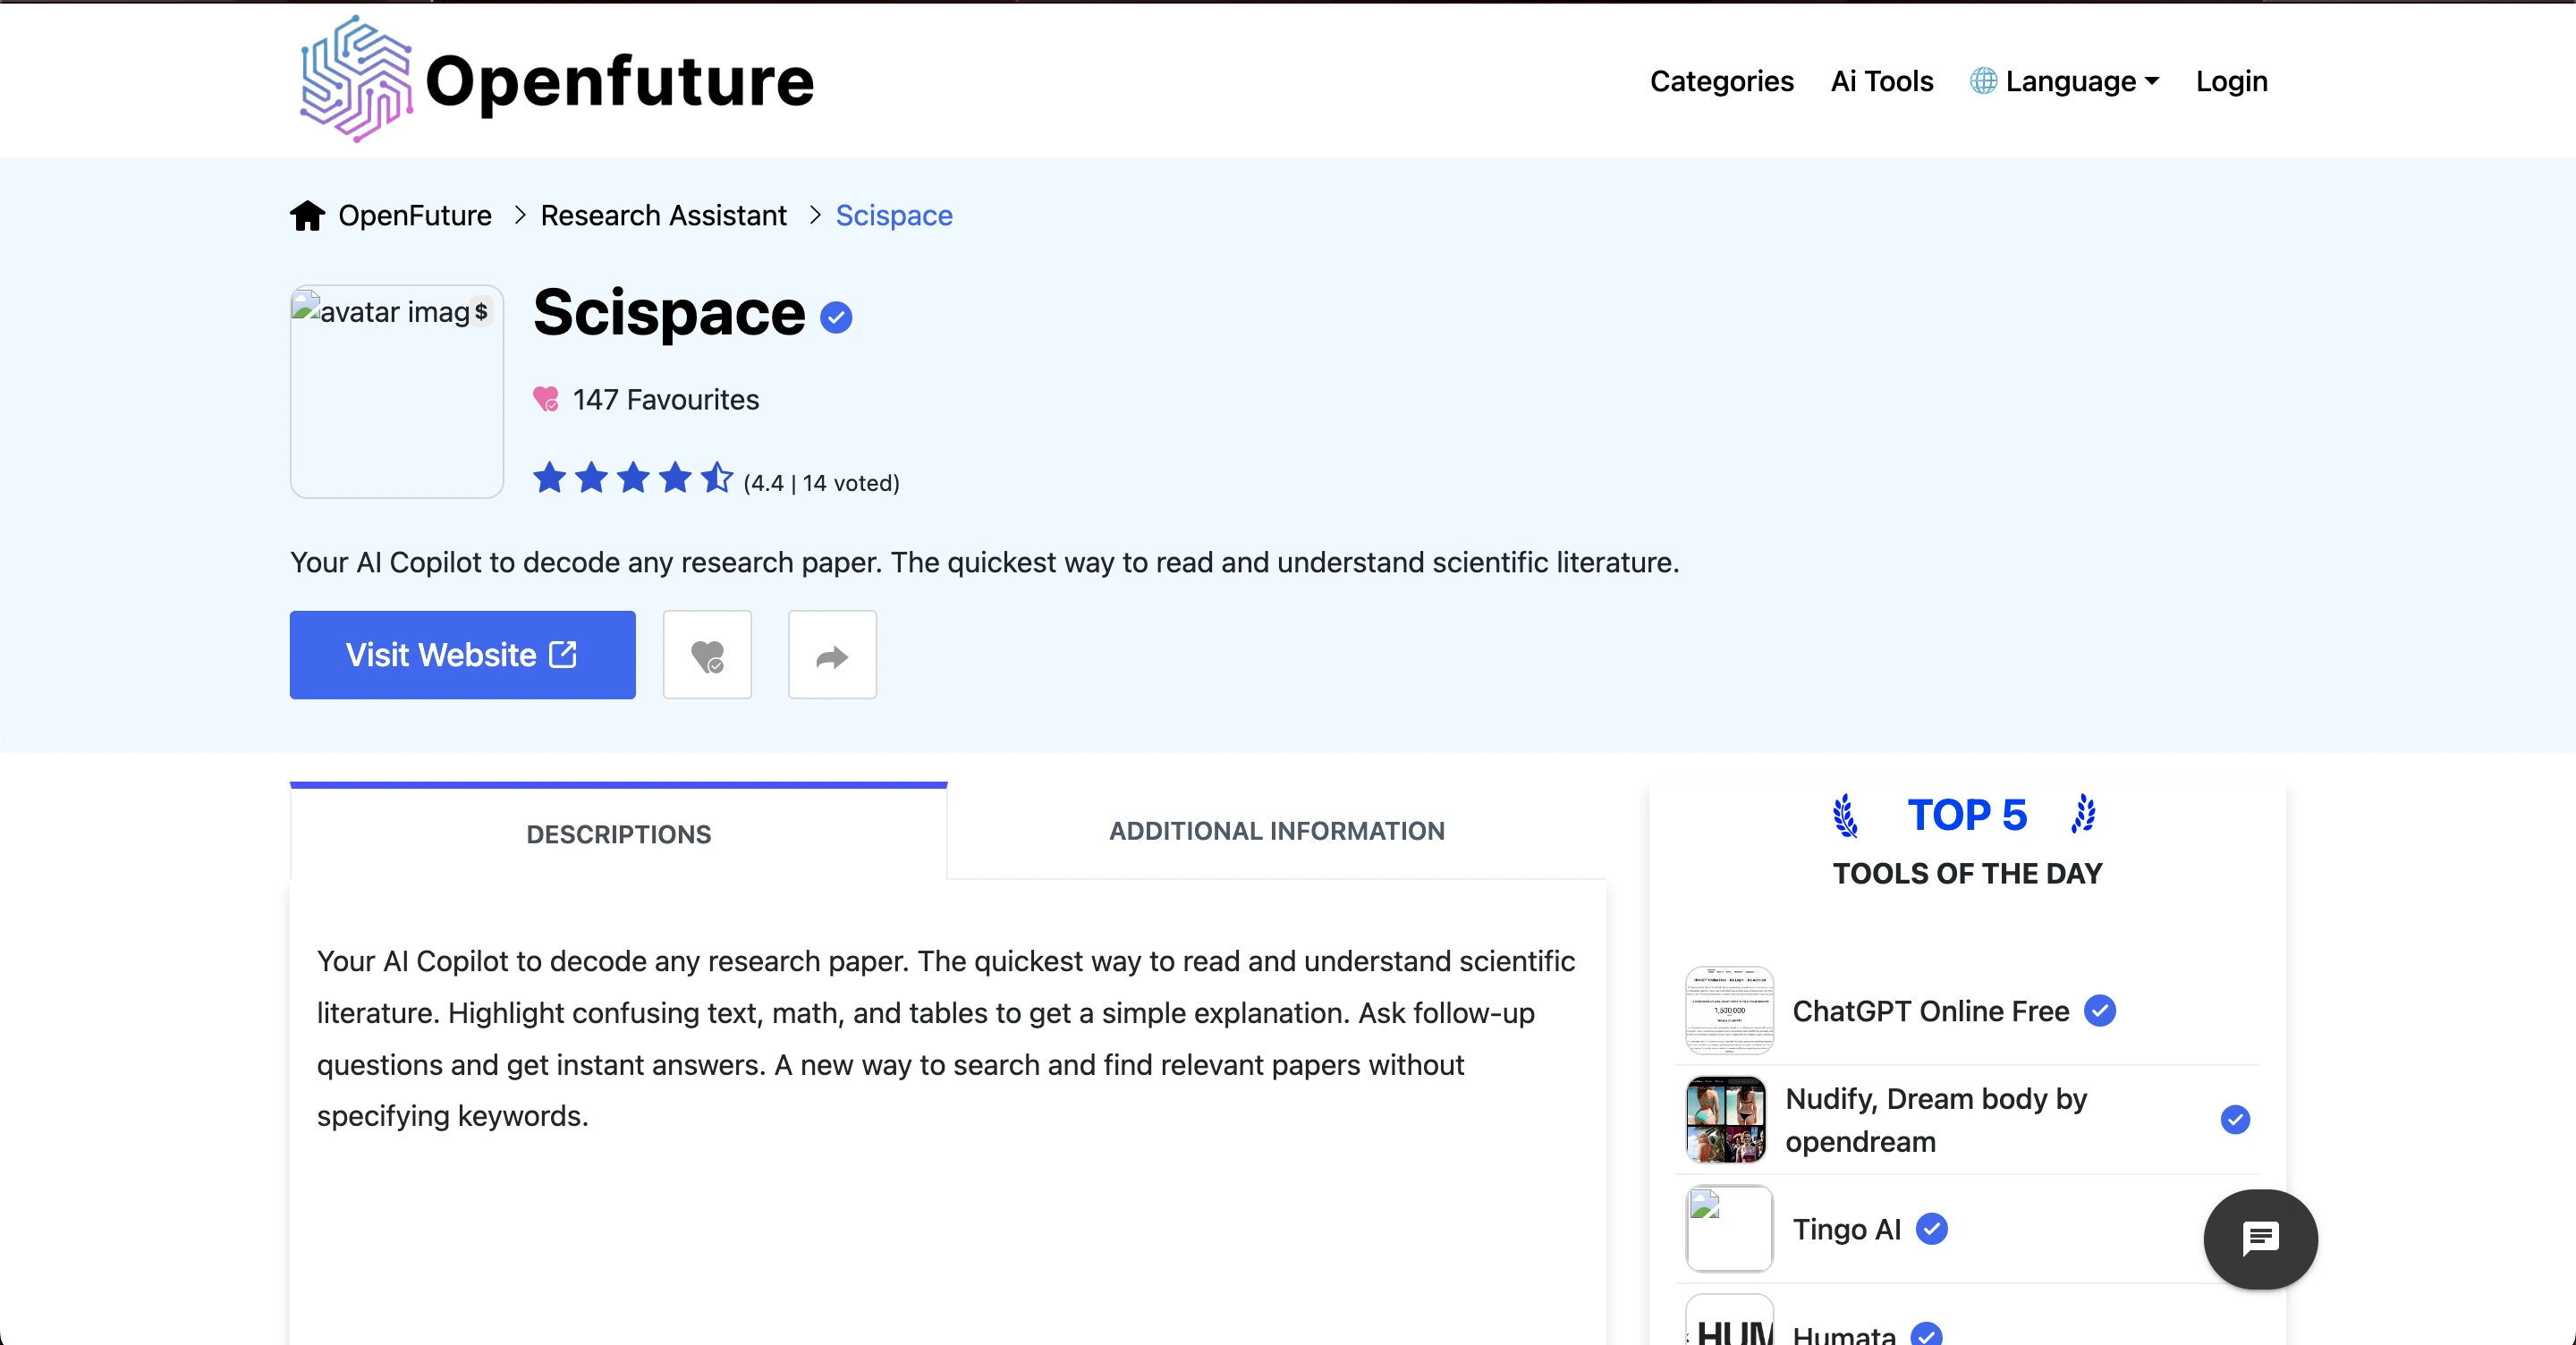Click the heart favourite button

pos(707,655)
